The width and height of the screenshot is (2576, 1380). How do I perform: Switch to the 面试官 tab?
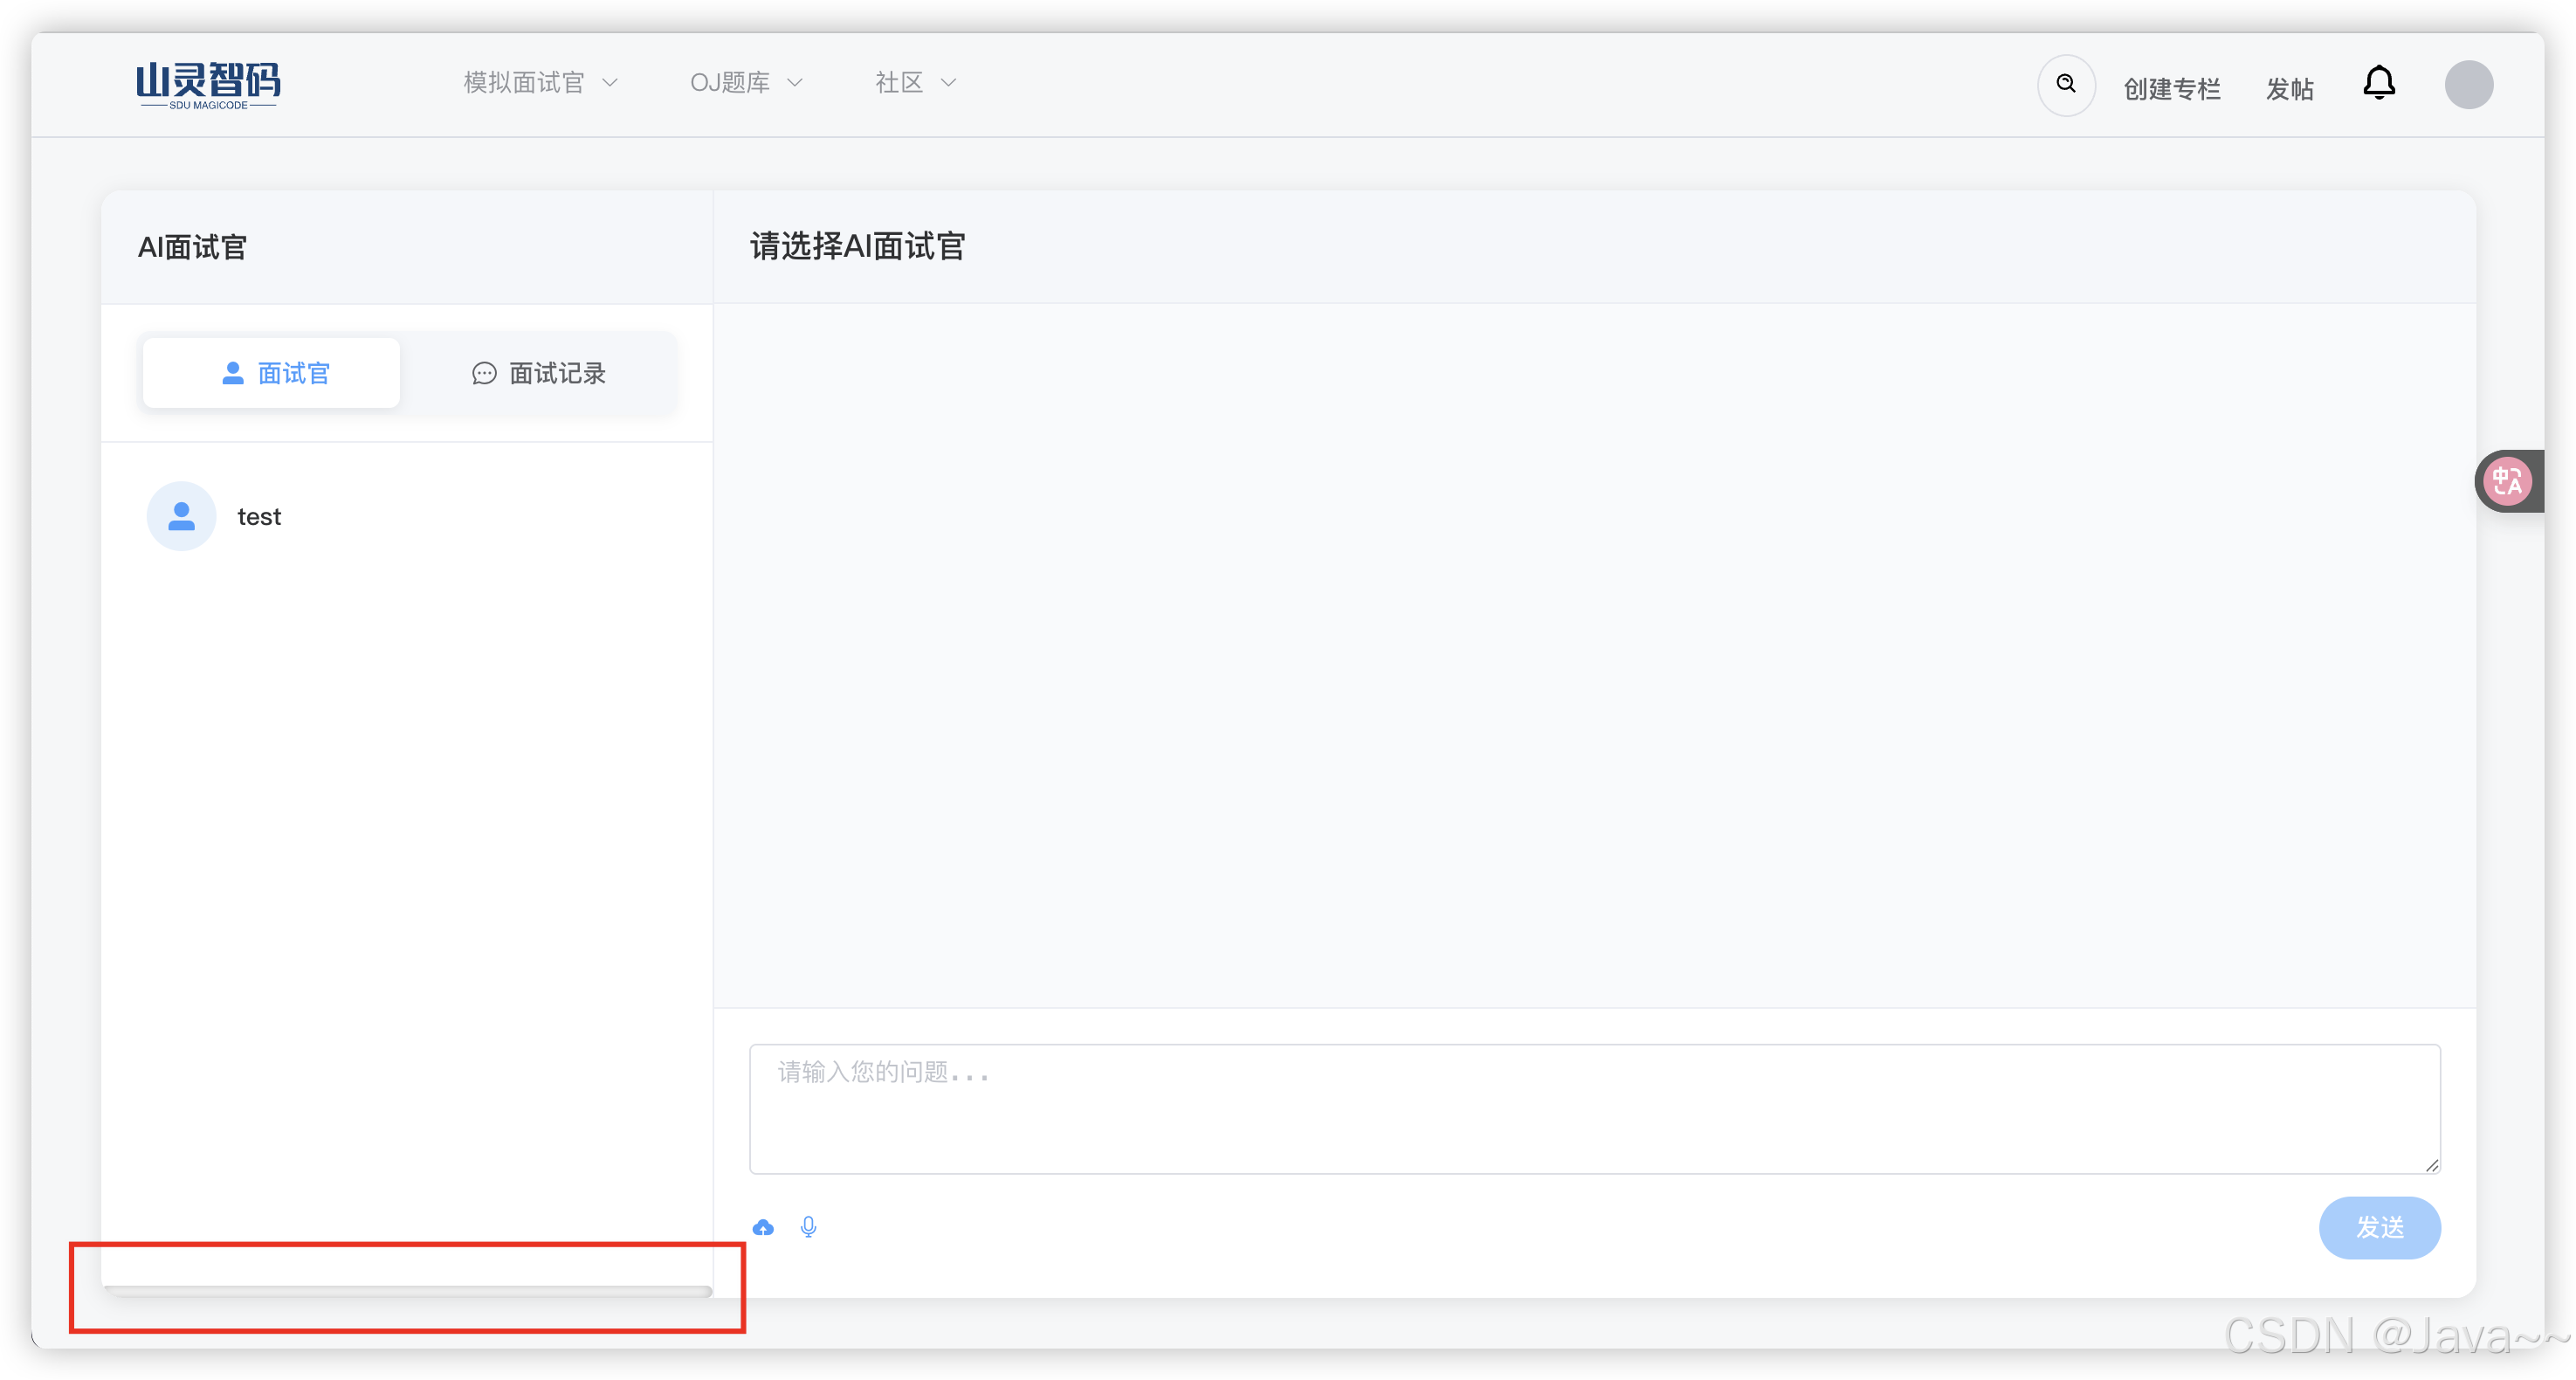[272, 373]
